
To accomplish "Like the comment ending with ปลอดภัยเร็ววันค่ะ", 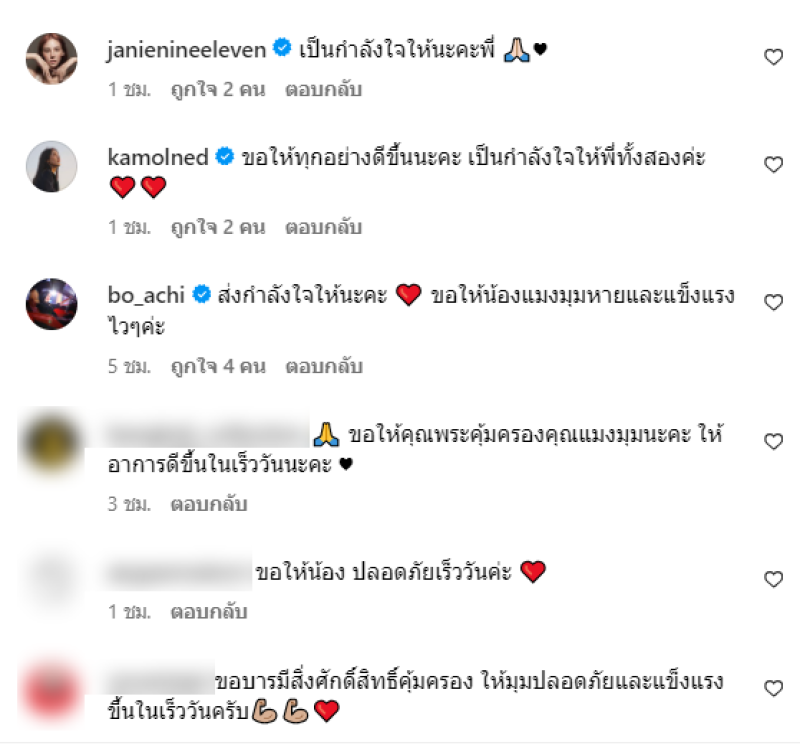I will (773, 580).
